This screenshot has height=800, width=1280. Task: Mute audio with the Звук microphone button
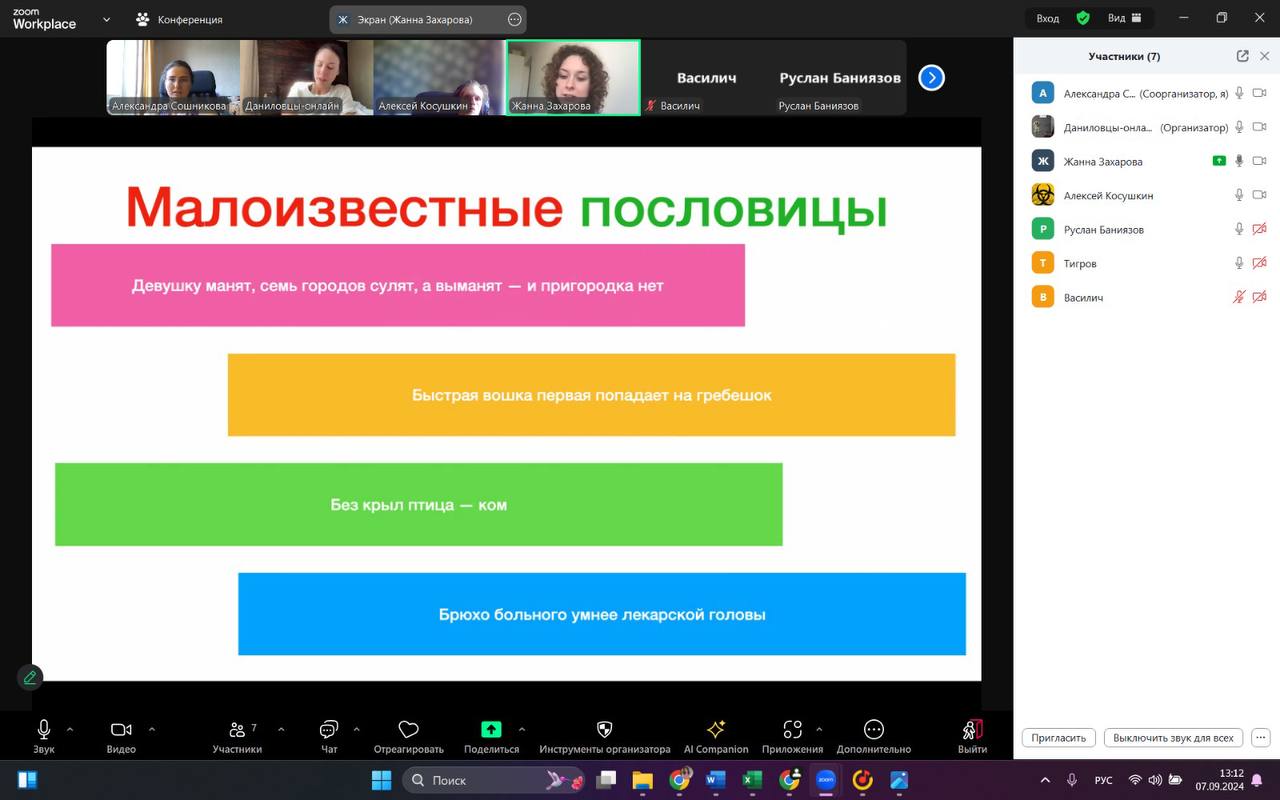44,736
